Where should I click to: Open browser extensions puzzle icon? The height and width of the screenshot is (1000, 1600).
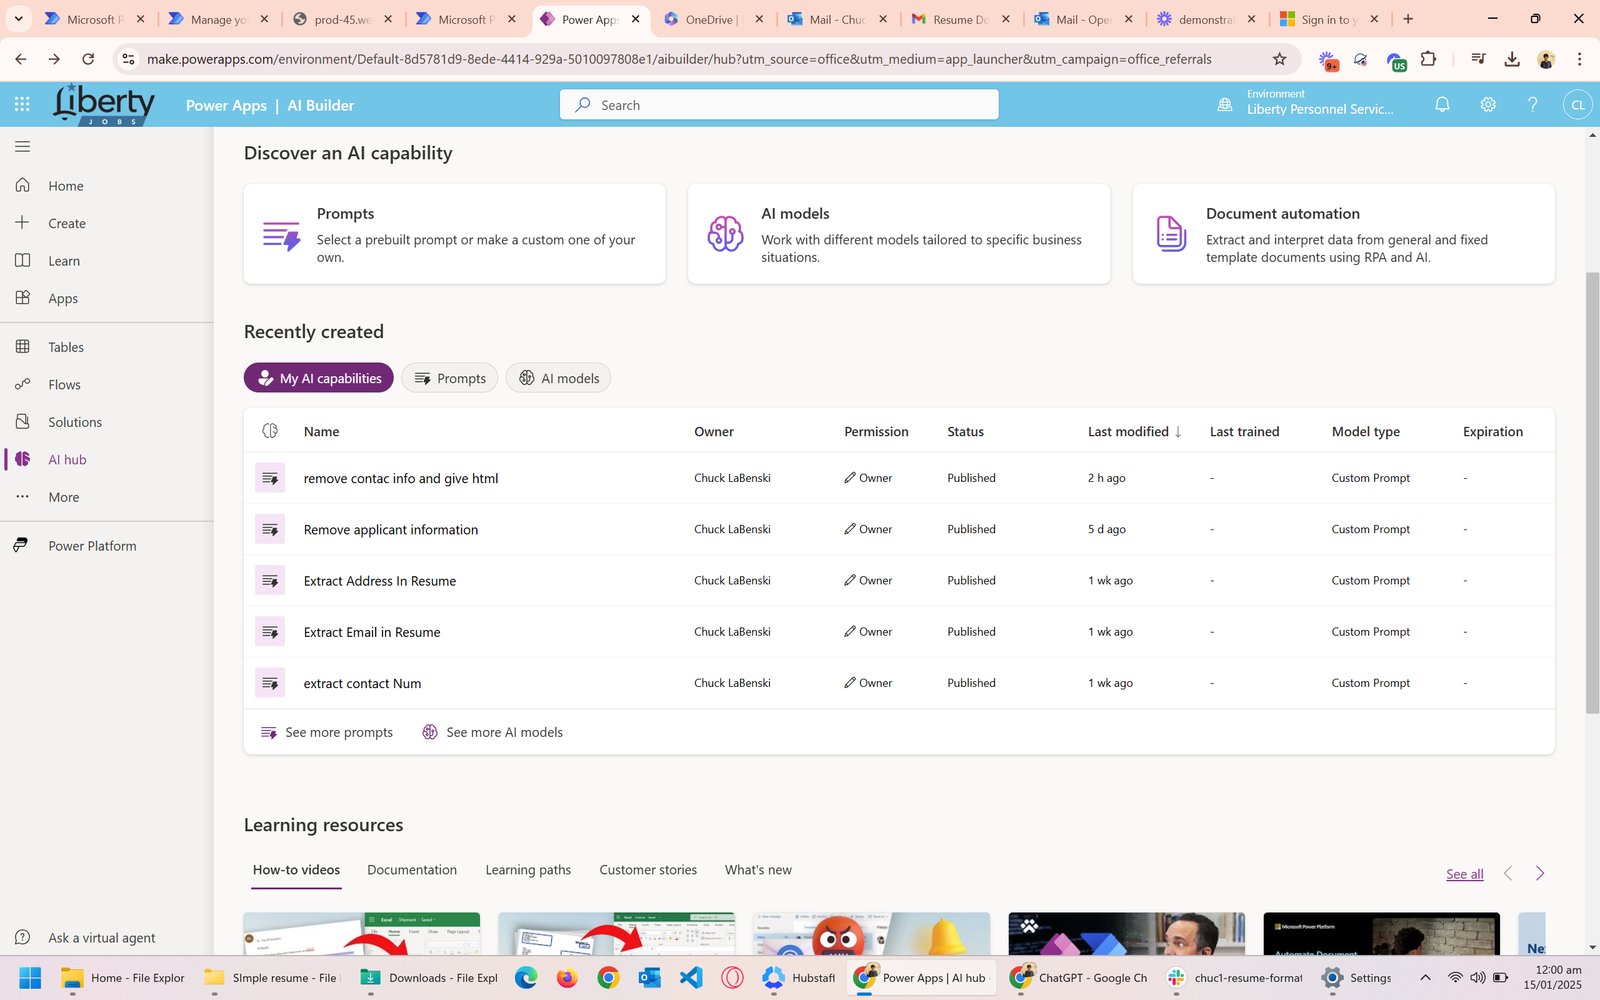point(1428,59)
